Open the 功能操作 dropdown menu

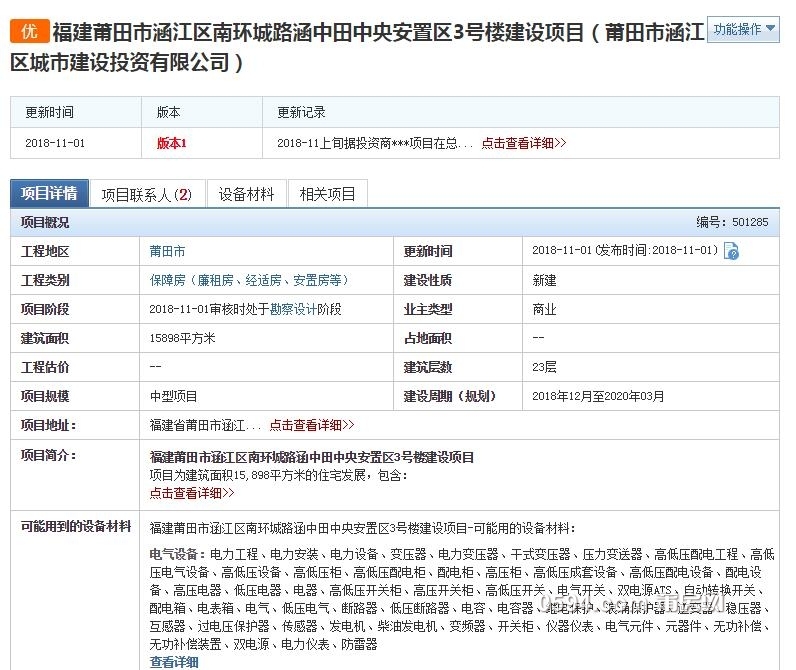pos(743,29)
